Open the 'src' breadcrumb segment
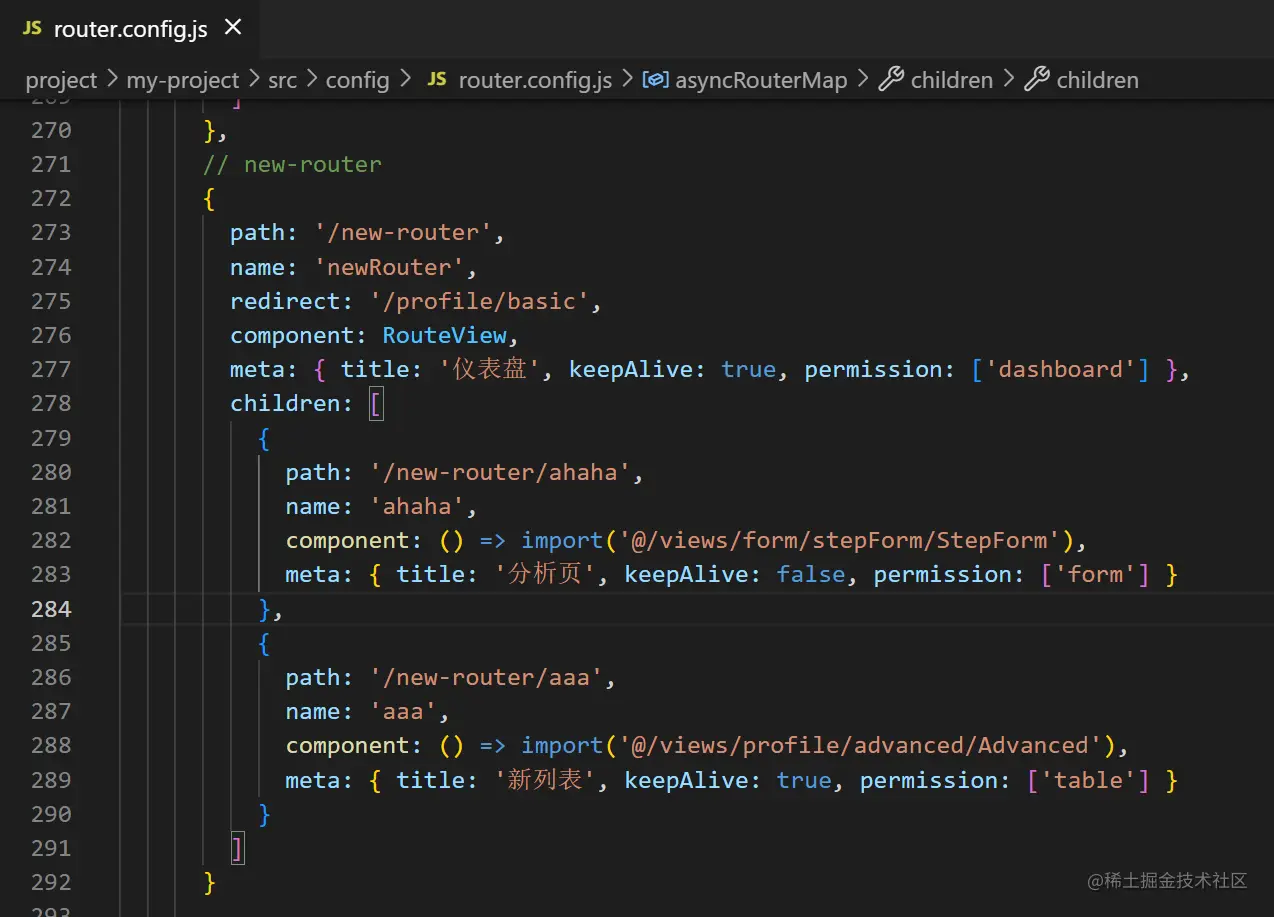This screenshot has width=1274, height=917. coord(283,80)
